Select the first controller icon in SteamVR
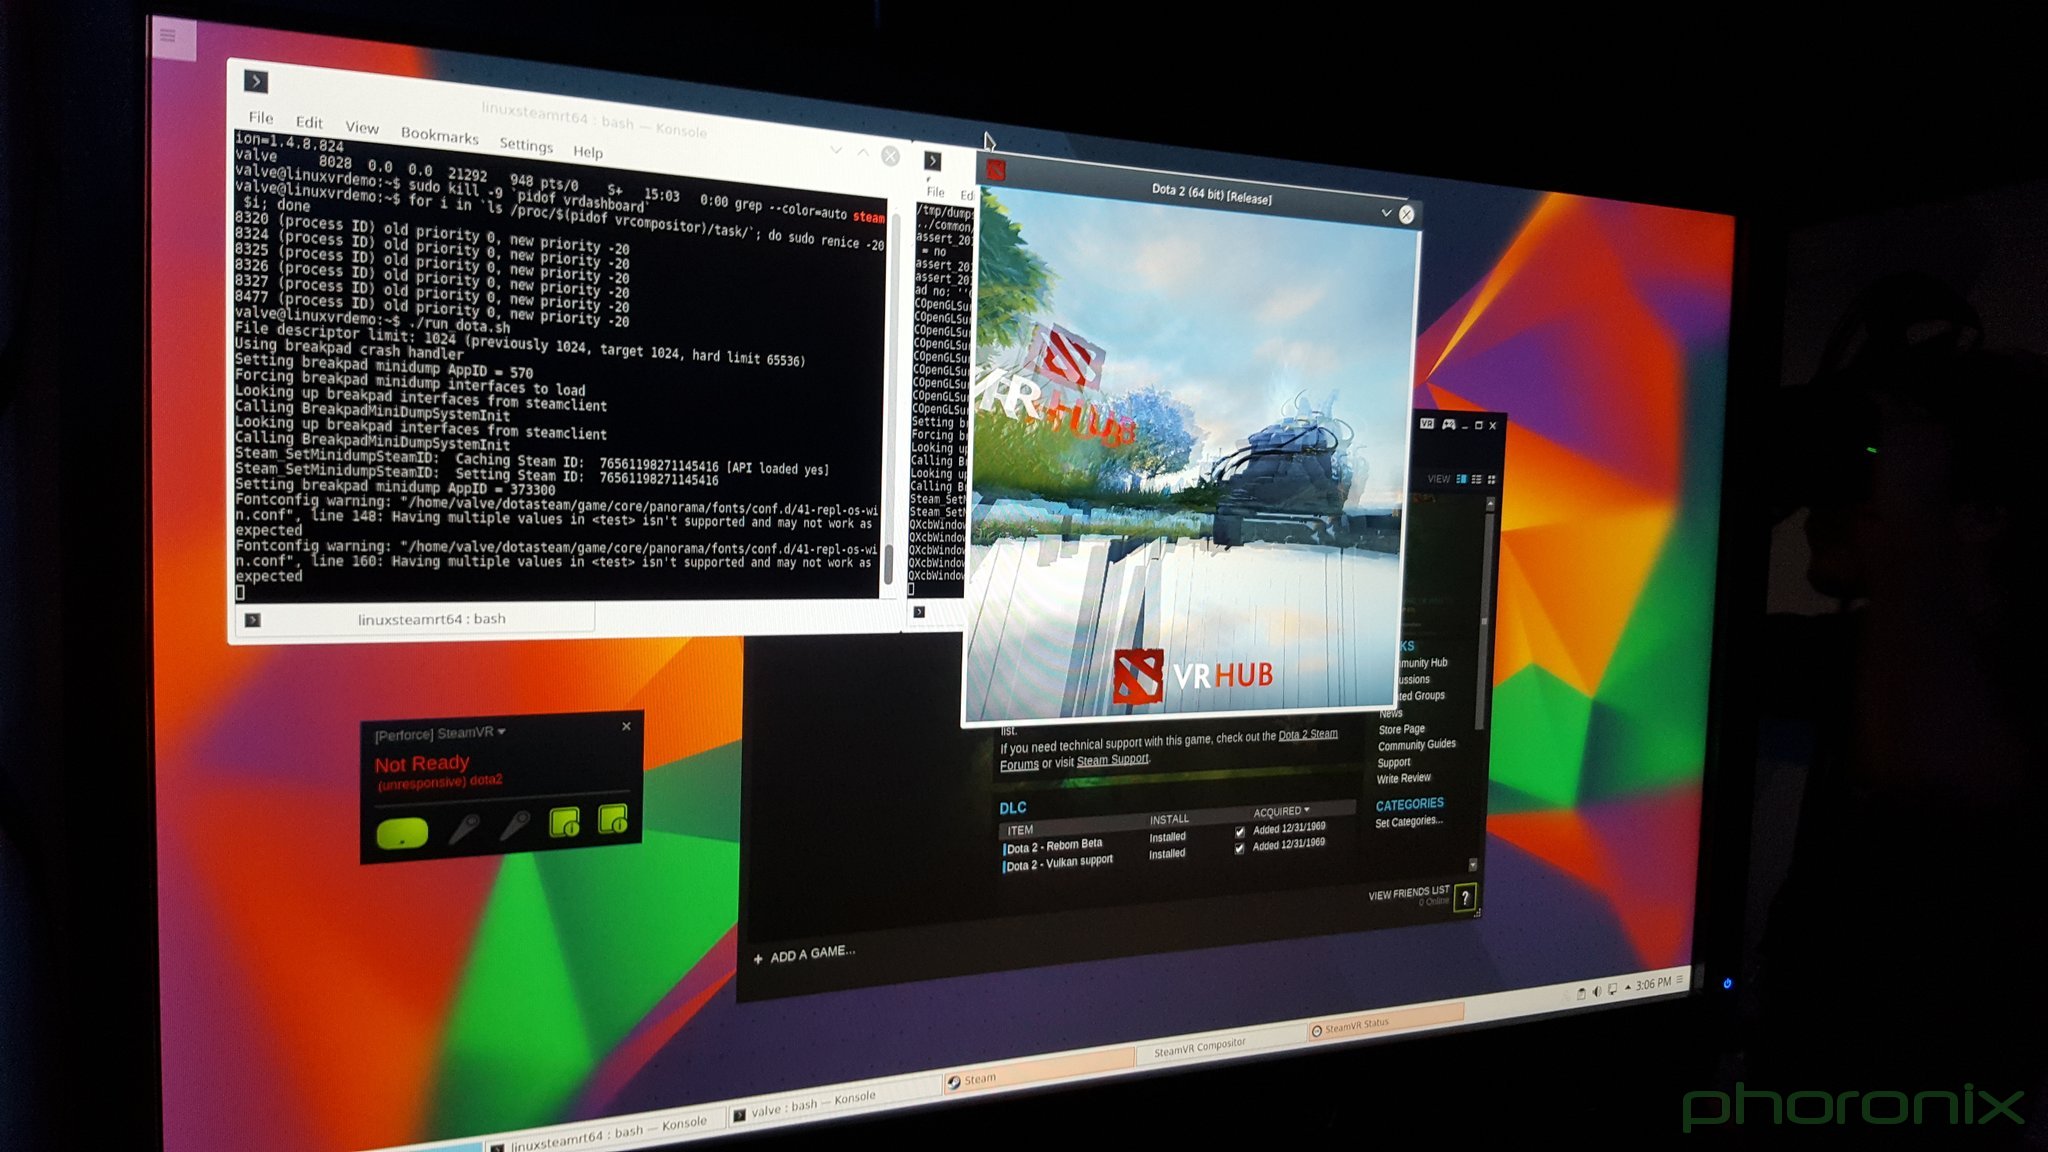The width and height of the screenshot is (2048, 1152). click(x=464, y=828)
